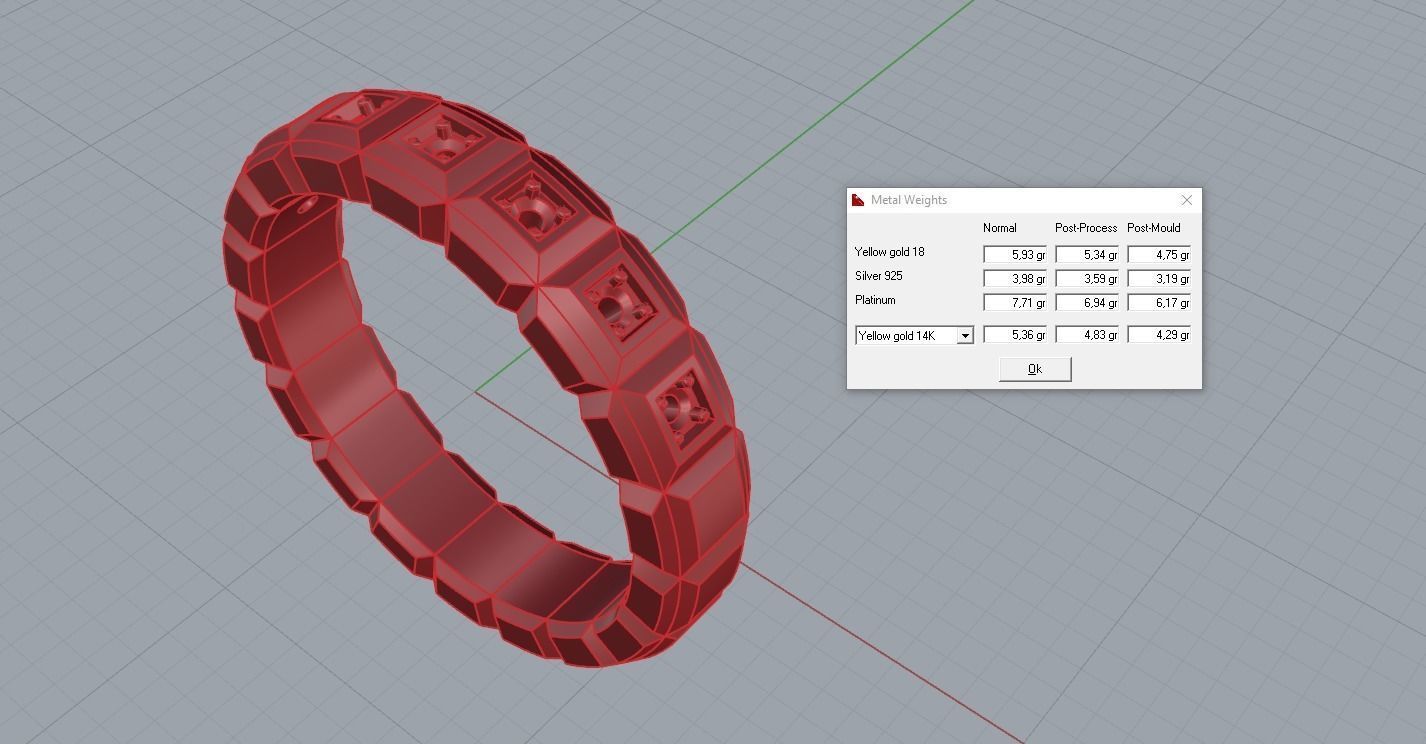The height and width of the screenshot is (744, 1426).
Task: Select Yellow gold 18 Post-Mould weight field
Action: coord(1159,255)
